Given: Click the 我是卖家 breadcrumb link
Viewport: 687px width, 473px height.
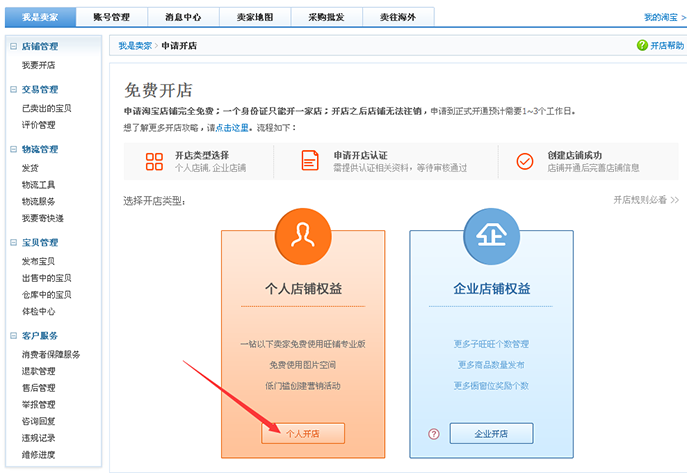Looking at the screenshot, I should click(x=135, y=46).
